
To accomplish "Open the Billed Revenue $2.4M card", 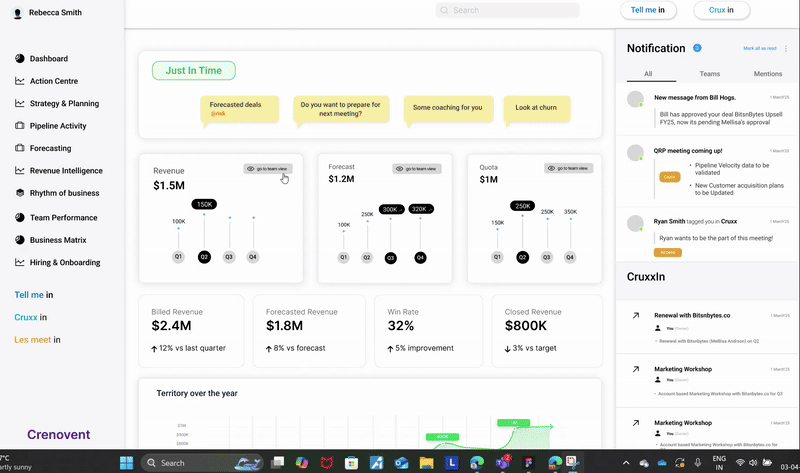I will (191, 331).
